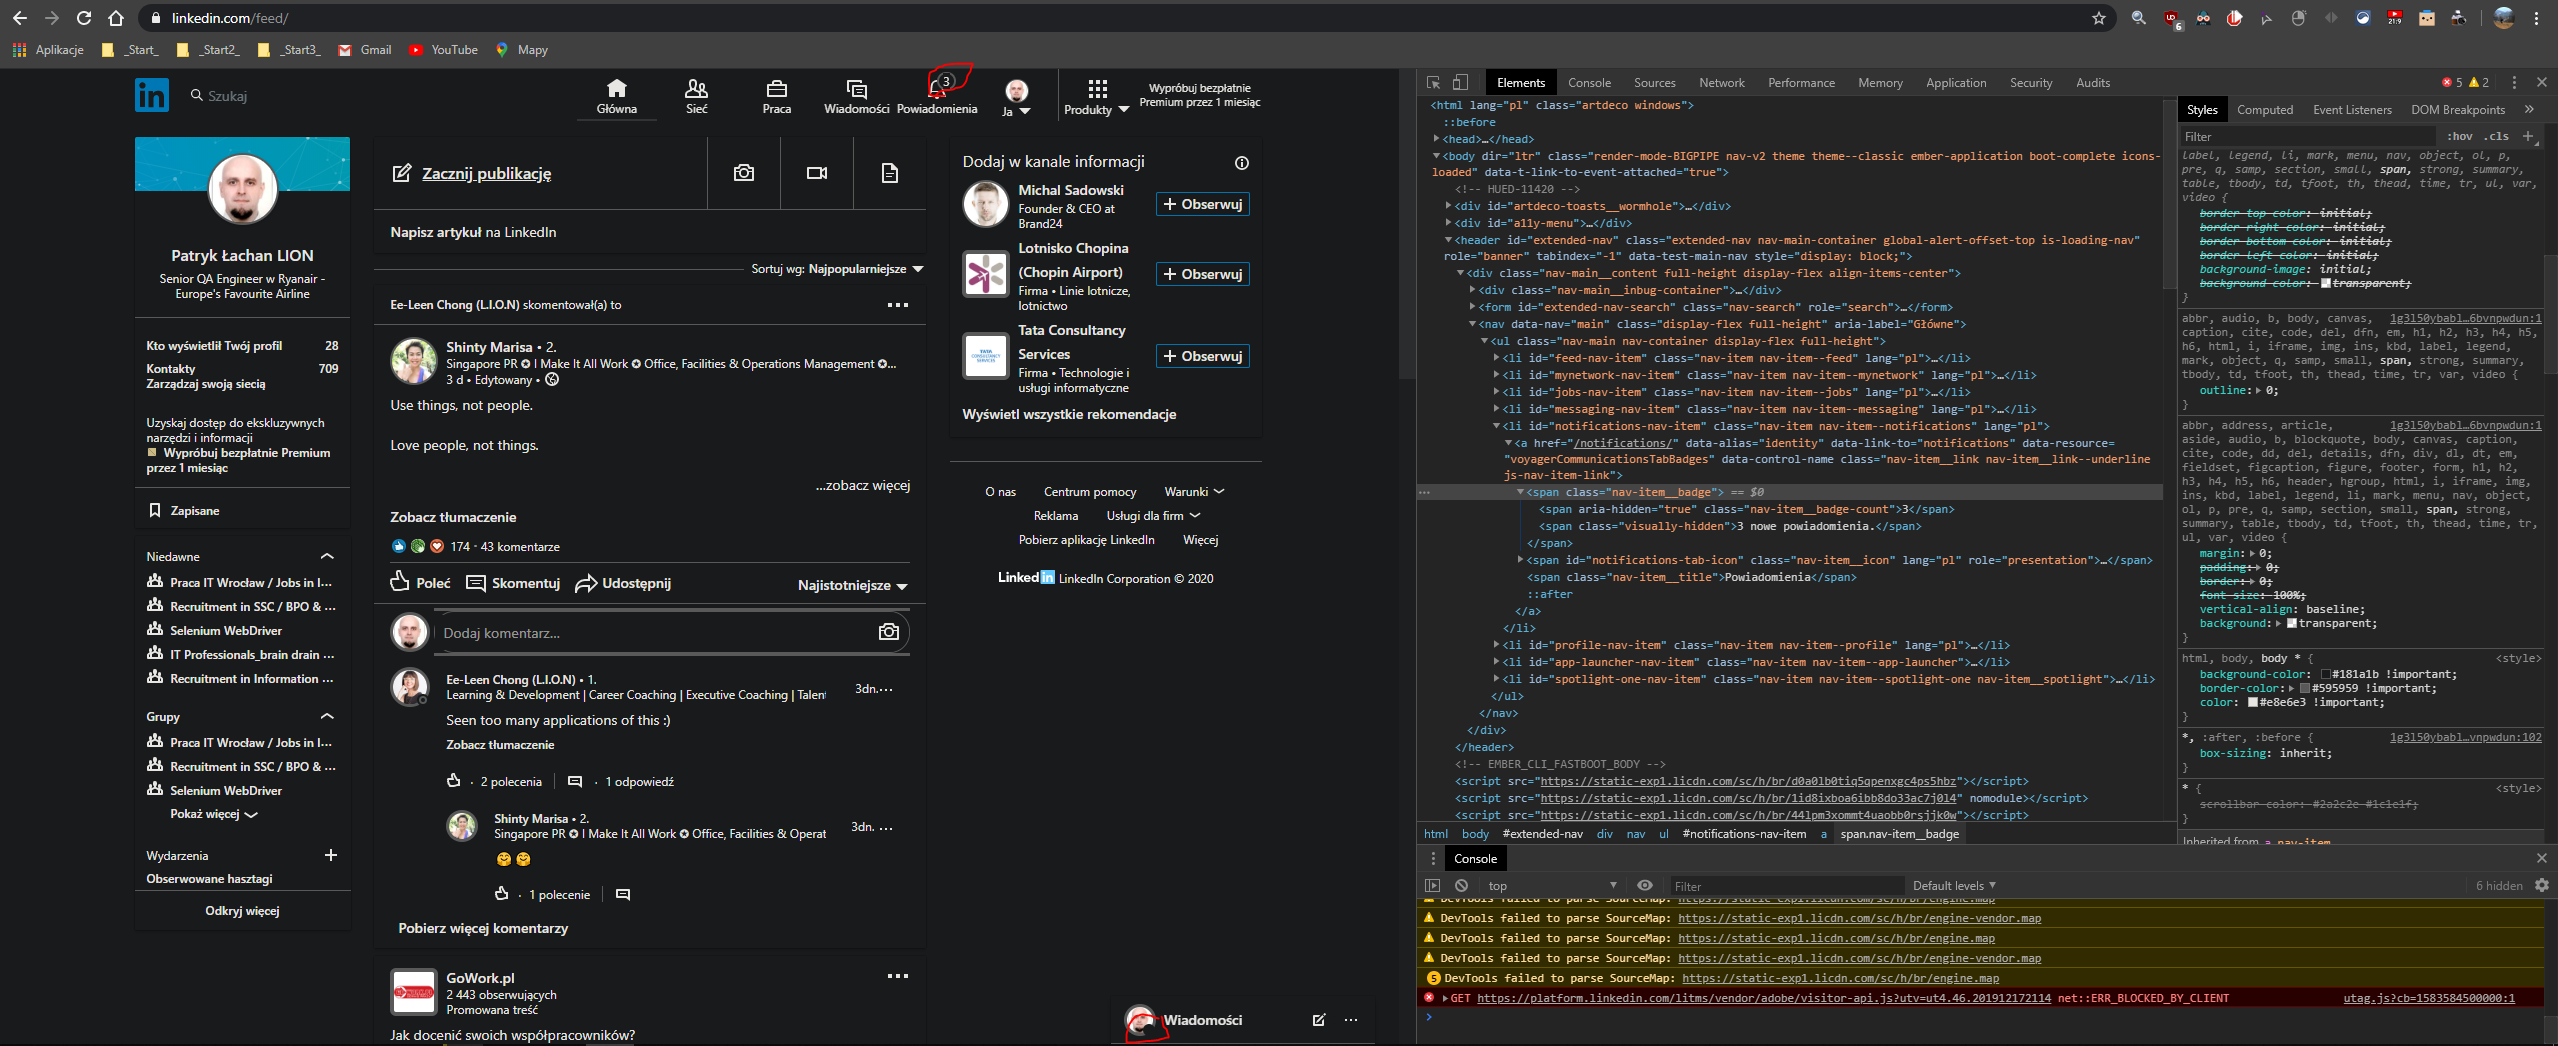Open three-dot menu on Ee-Leen Chong post

(x=898, y=305)
